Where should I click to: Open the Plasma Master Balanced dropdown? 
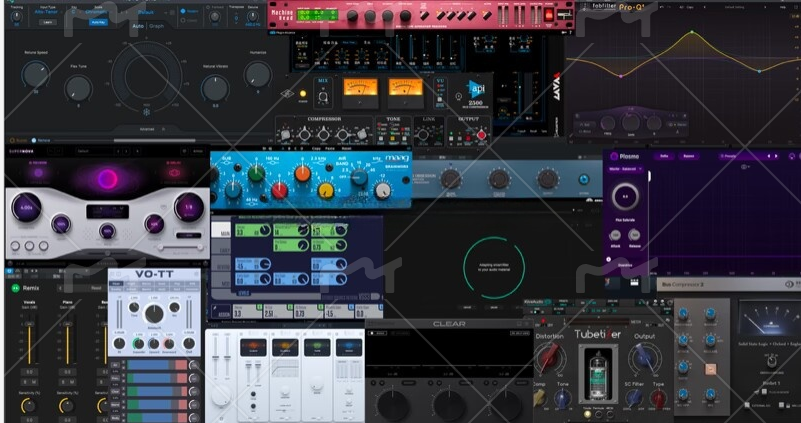pos(626,169)
